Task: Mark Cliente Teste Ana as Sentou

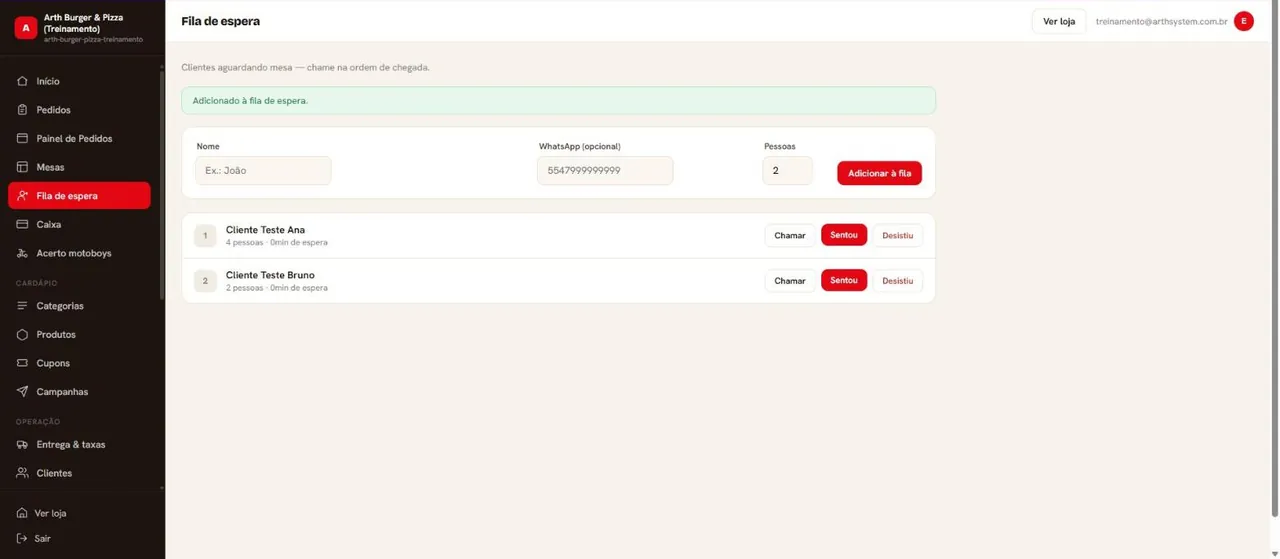Action: click(844, 235)
